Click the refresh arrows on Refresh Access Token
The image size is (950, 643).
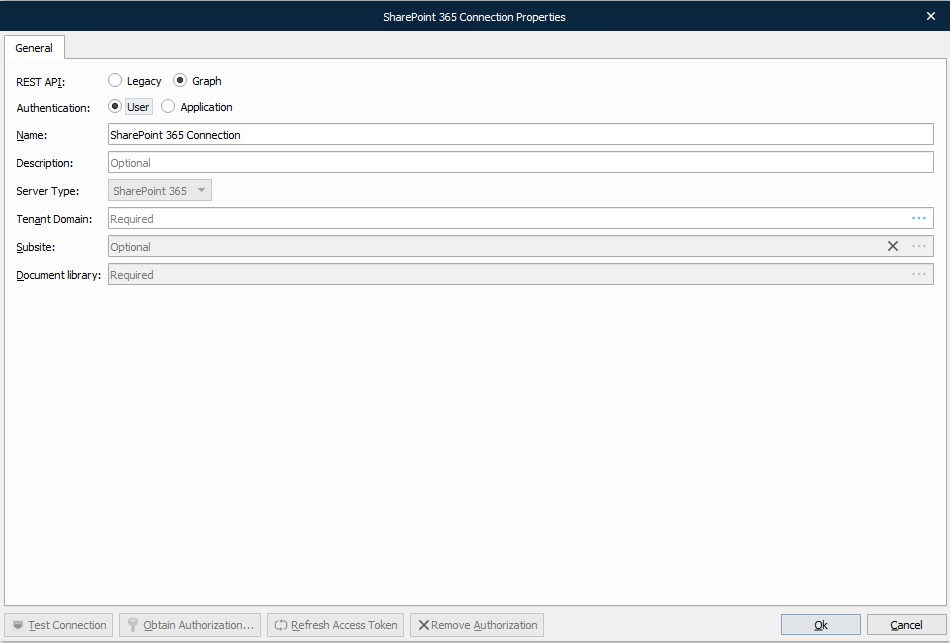(280, 625)
